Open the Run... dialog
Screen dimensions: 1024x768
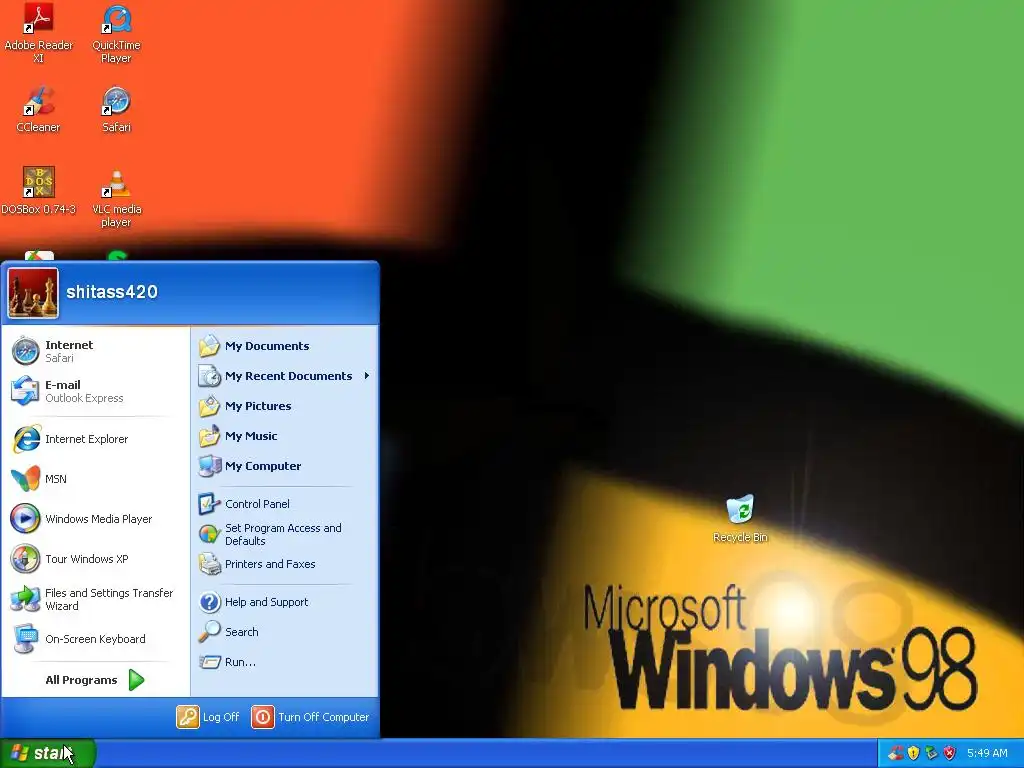point(285,662)
